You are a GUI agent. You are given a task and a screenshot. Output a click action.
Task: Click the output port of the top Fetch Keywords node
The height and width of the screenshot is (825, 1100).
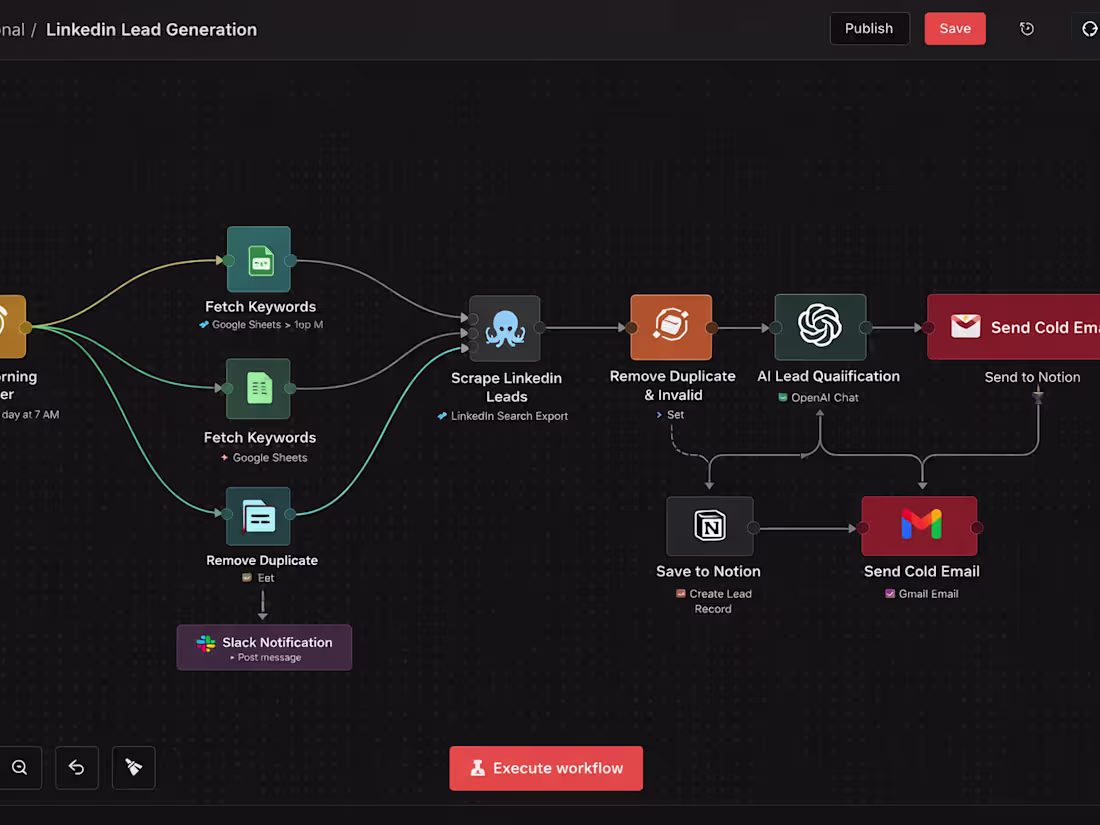coord(290,260)
